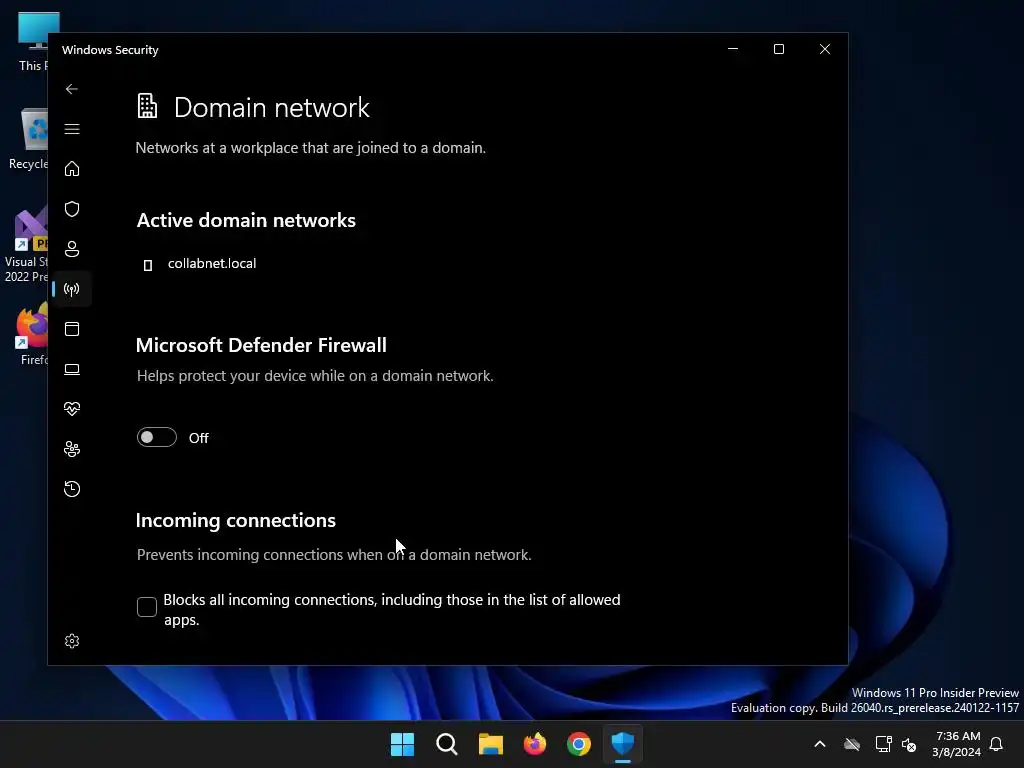The height and width of the screenshot is (768, 1024).
Task: Open the hamburger navigation menu
Action: tap(72, 129)
